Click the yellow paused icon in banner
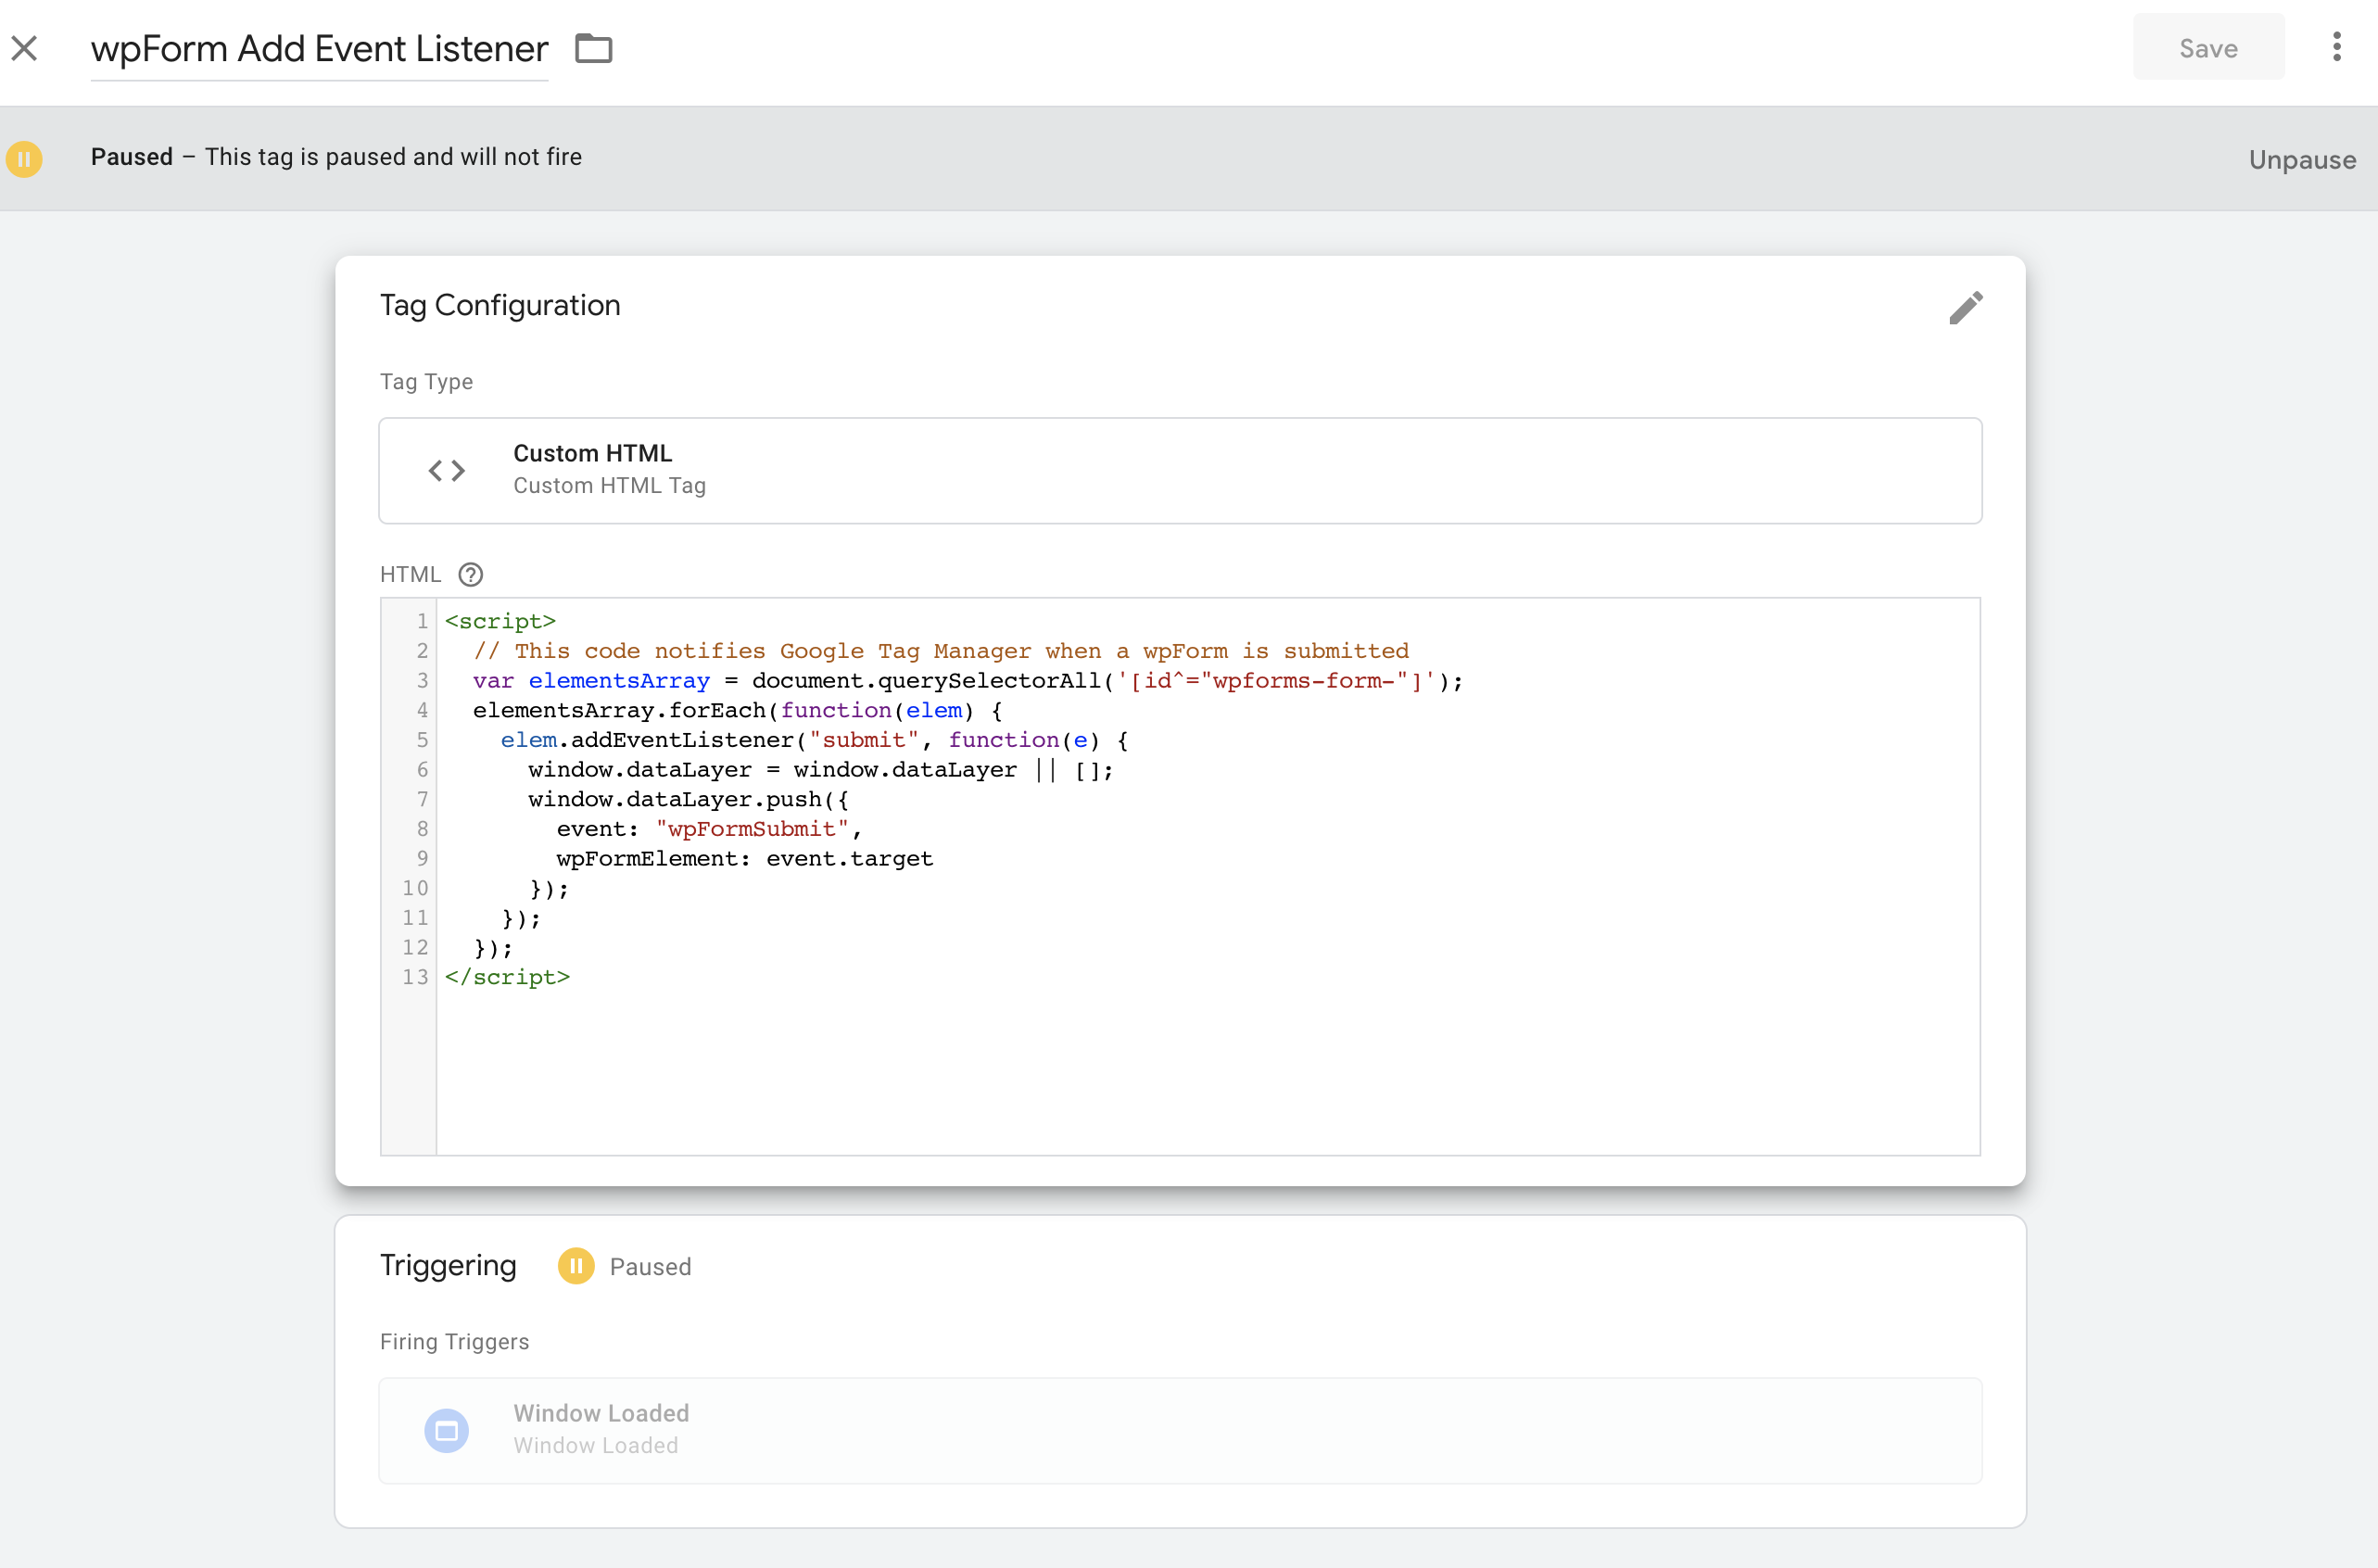 pos(24,158)
